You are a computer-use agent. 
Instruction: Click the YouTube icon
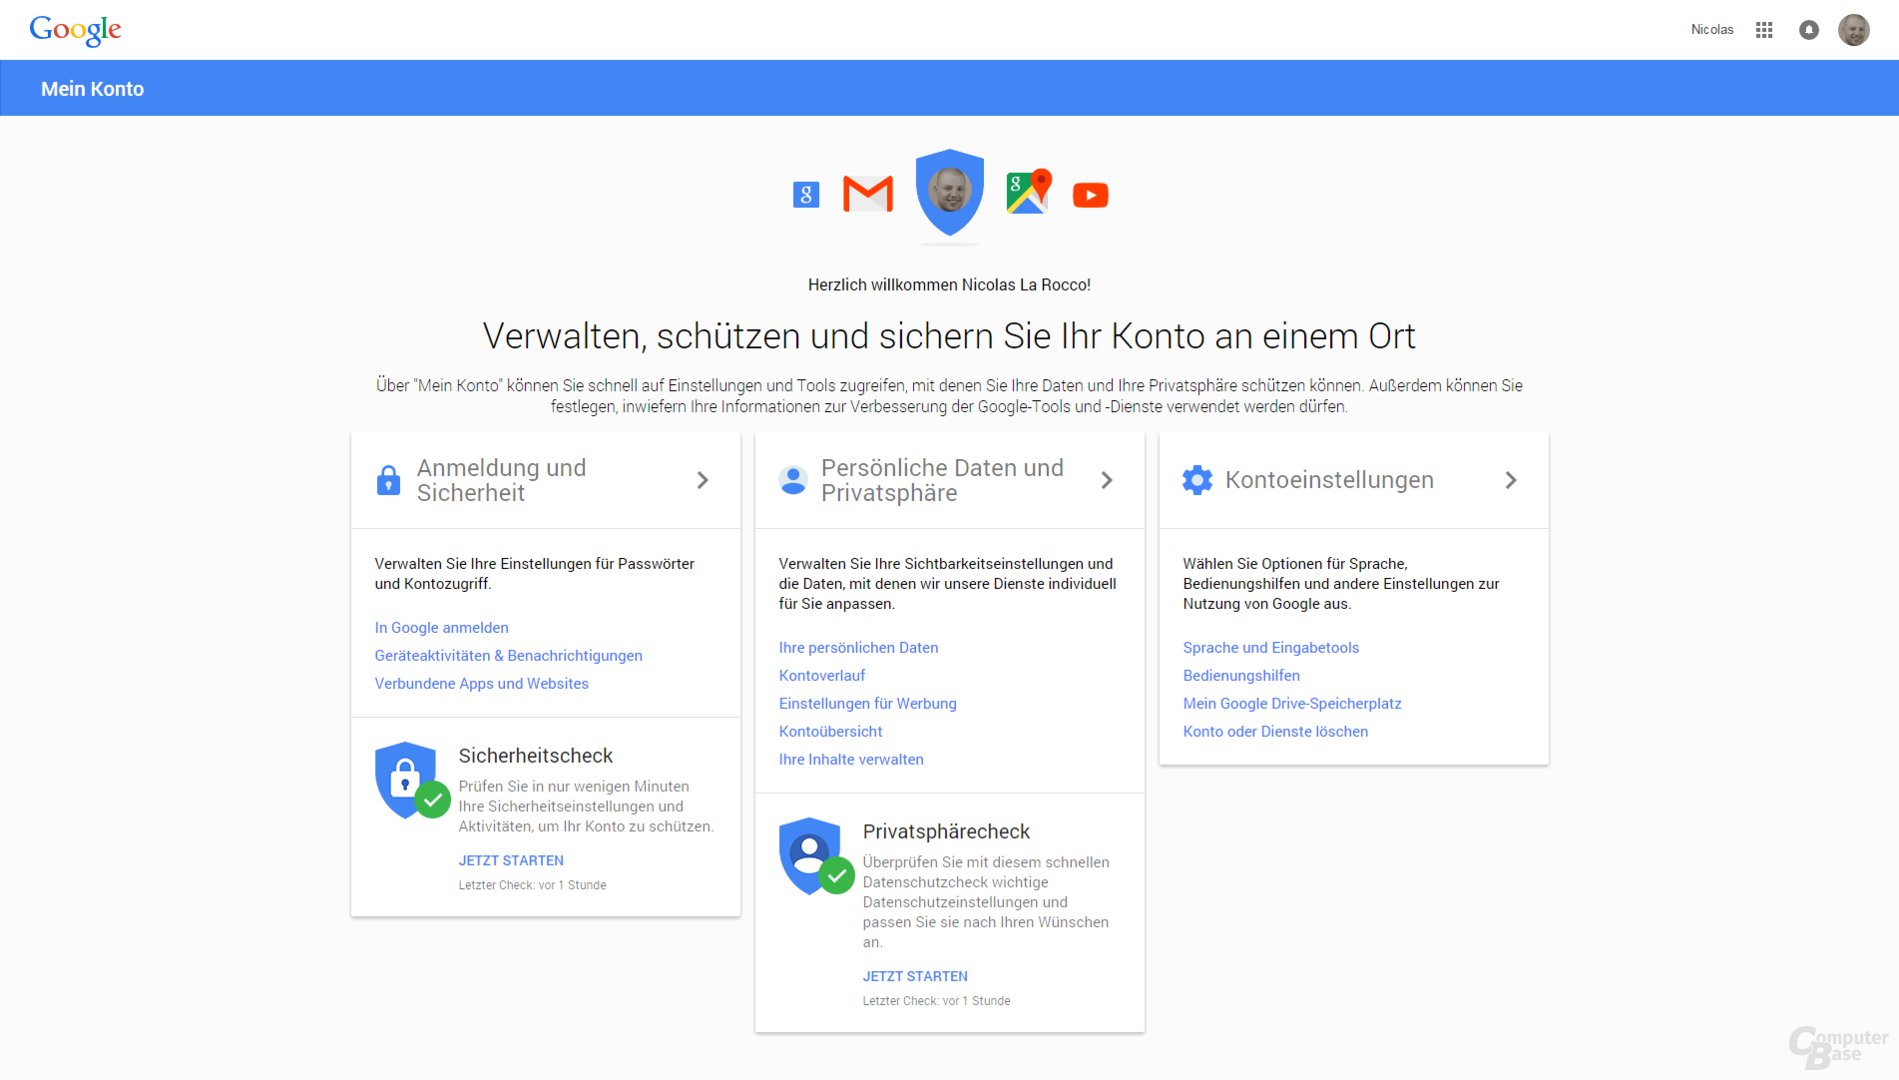[x=1090, y=195]
